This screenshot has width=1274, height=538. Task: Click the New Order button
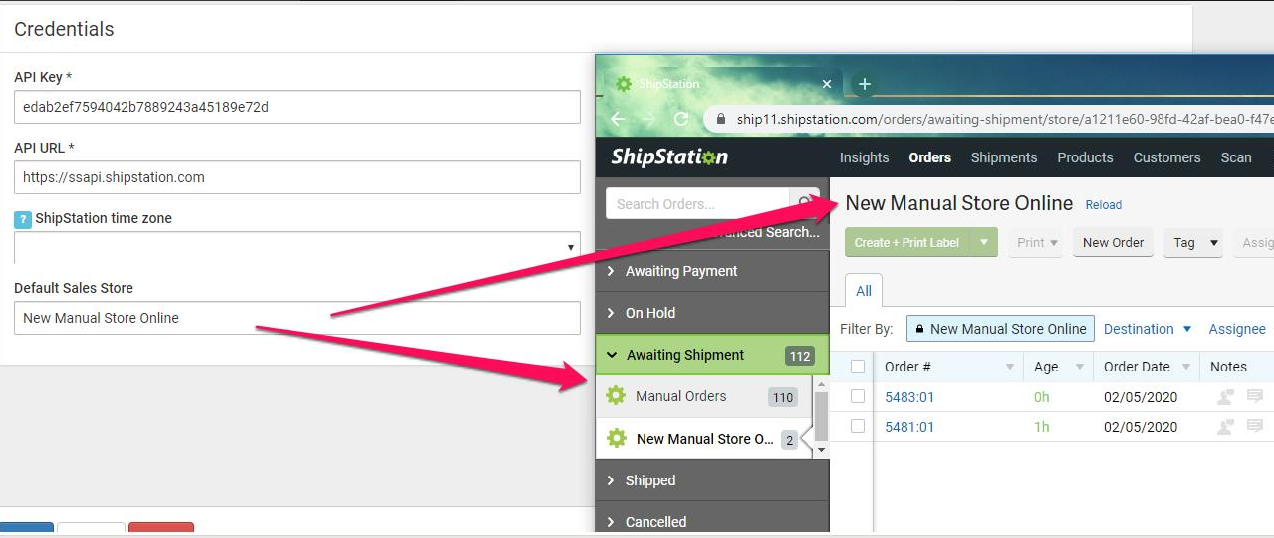click(x=1113, y=242)
